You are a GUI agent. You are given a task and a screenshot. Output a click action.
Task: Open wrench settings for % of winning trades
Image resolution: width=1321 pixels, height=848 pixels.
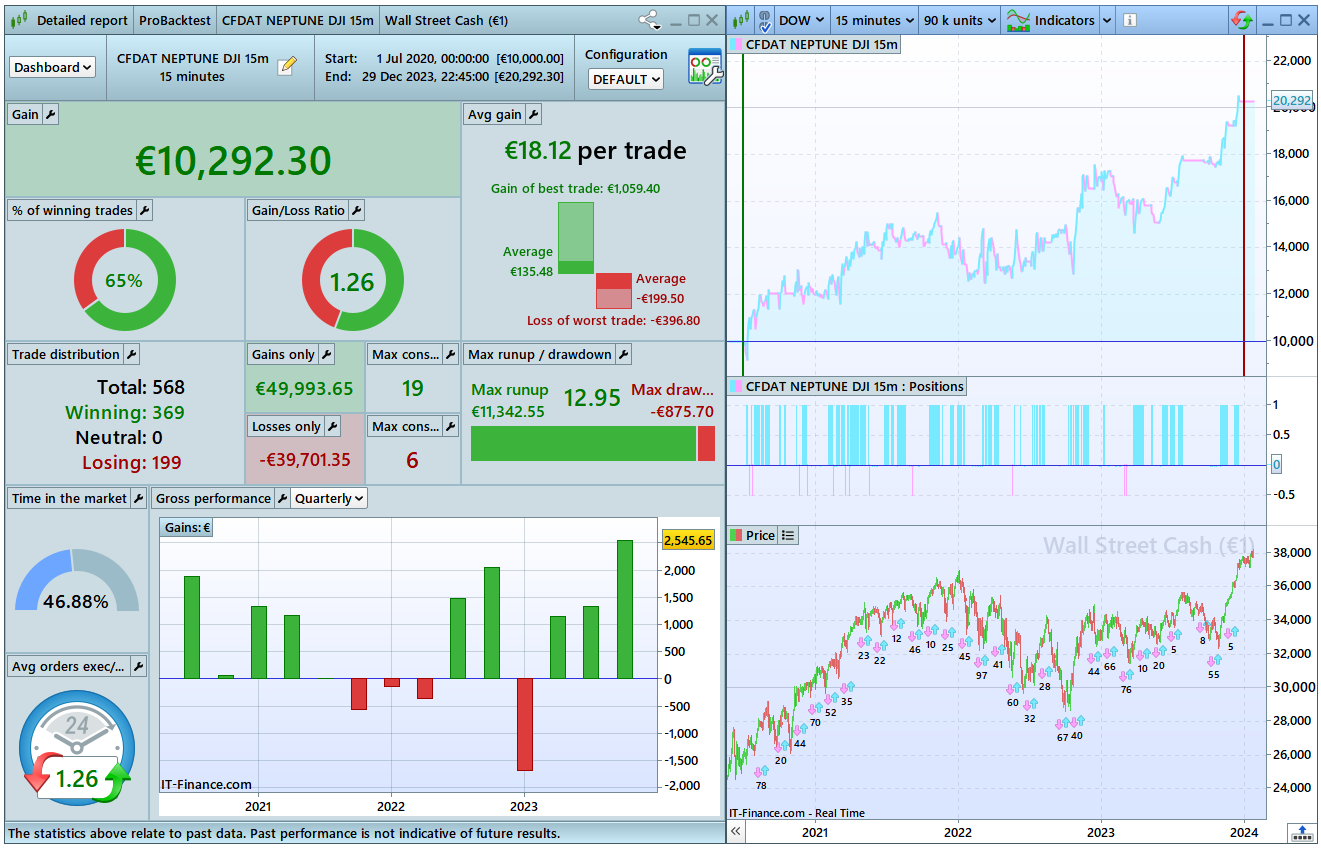pyautogui.click(x=144, y=211)
